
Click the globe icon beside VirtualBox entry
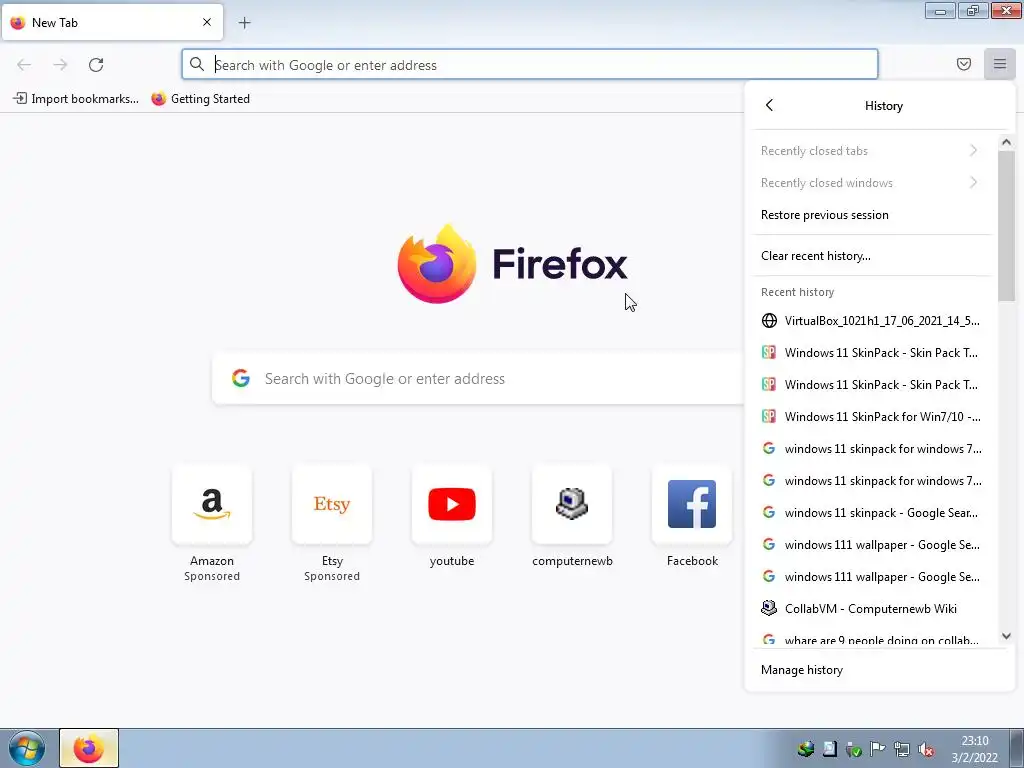pyautogui.click(x=769, y=321)
